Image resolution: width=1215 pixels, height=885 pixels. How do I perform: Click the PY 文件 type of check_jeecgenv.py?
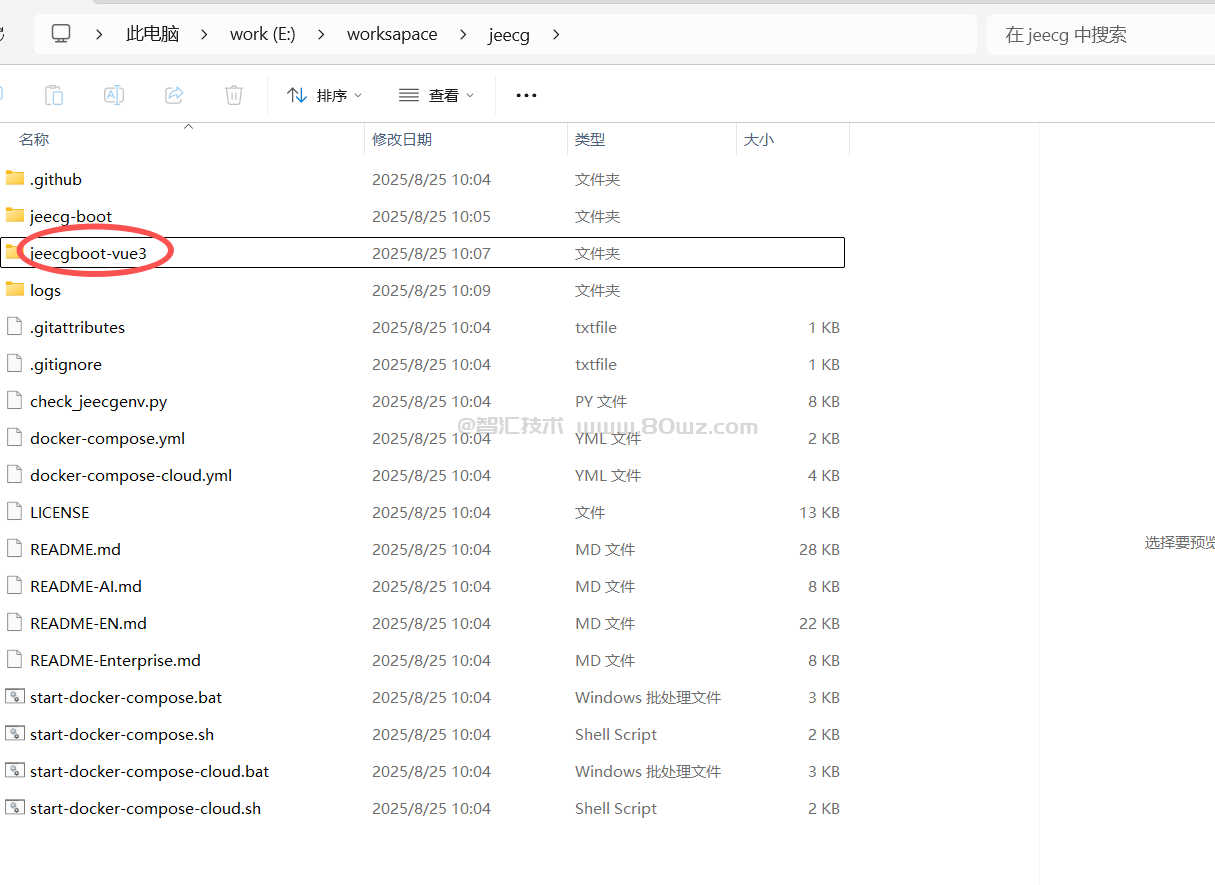(601, 401)
